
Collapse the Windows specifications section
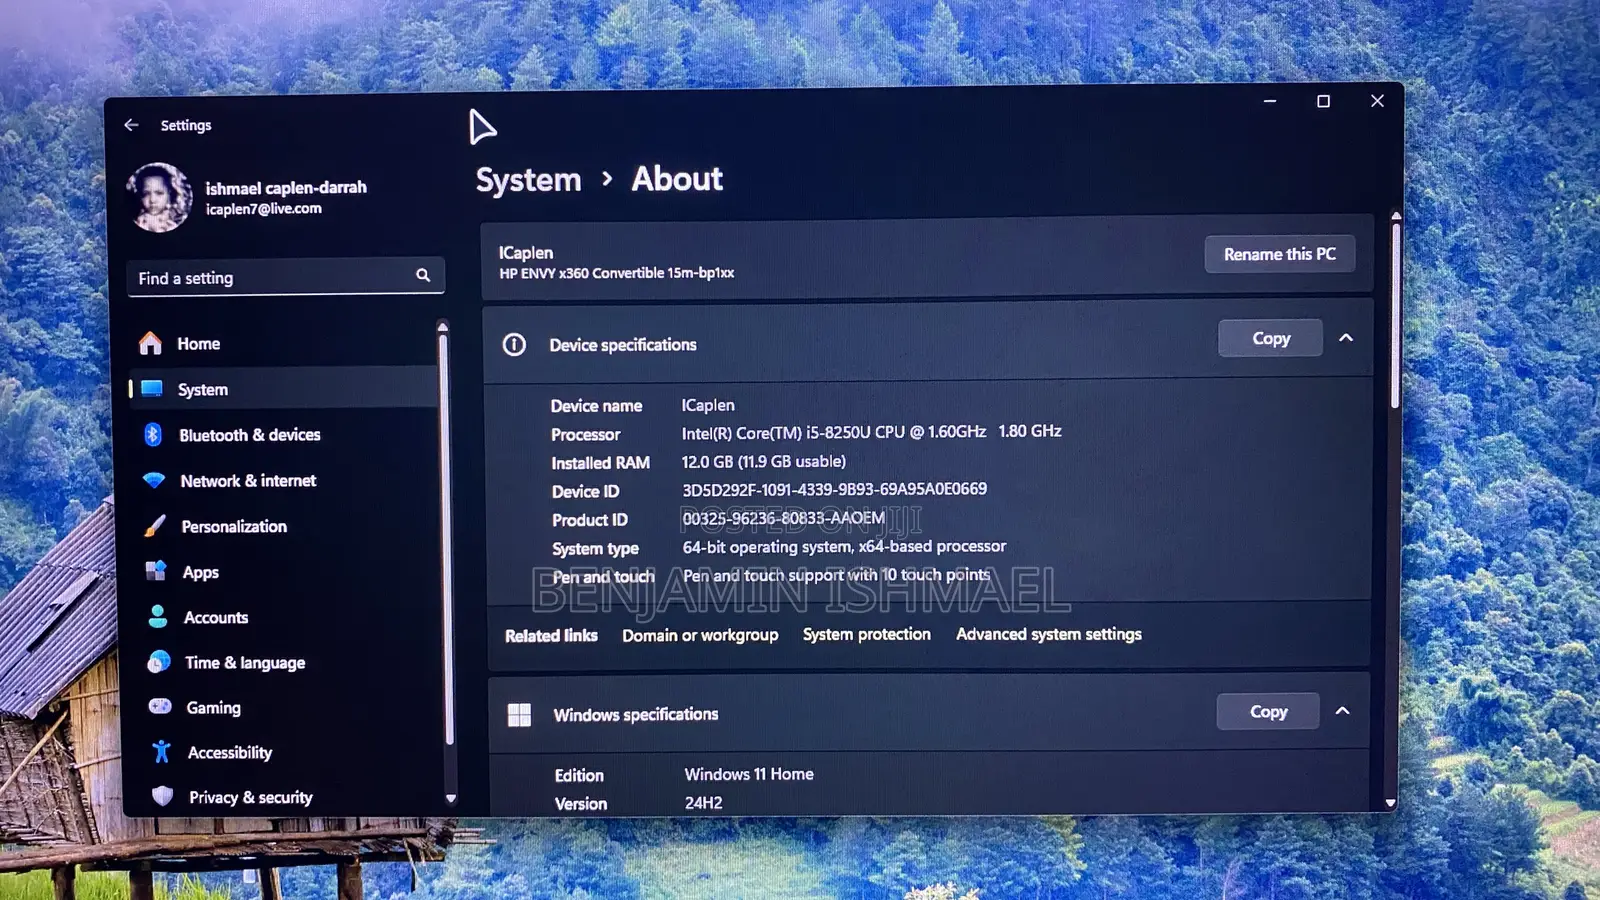point(1343,711)
